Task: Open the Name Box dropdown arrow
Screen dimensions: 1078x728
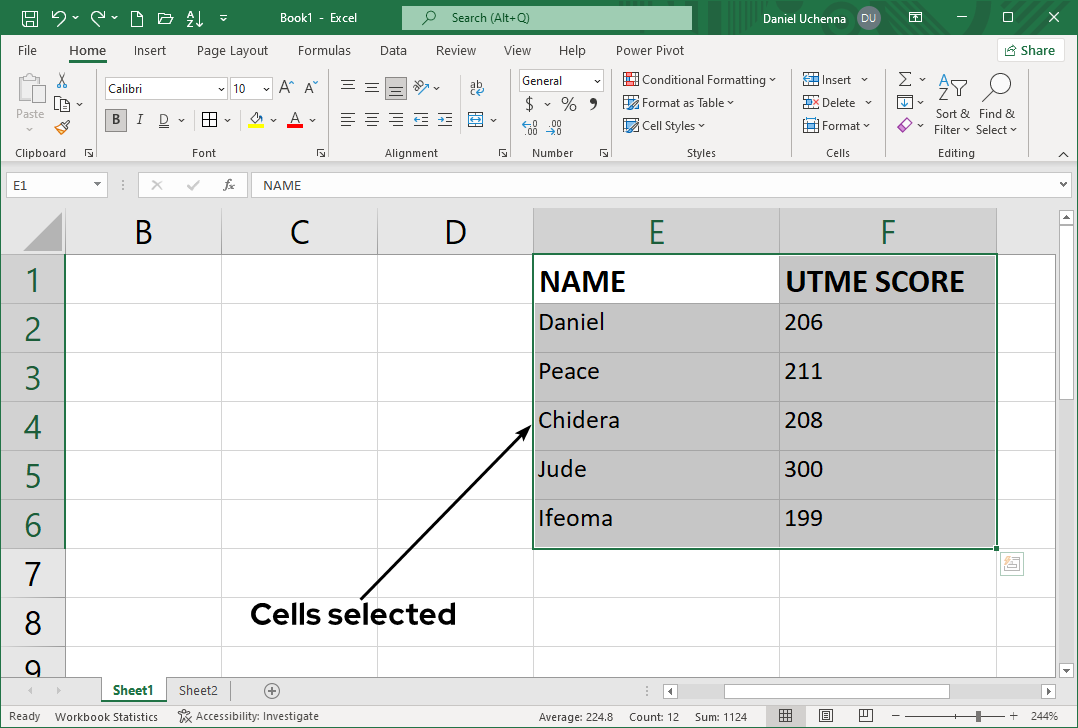Action: pyautogui.click(x=97, y=185)
